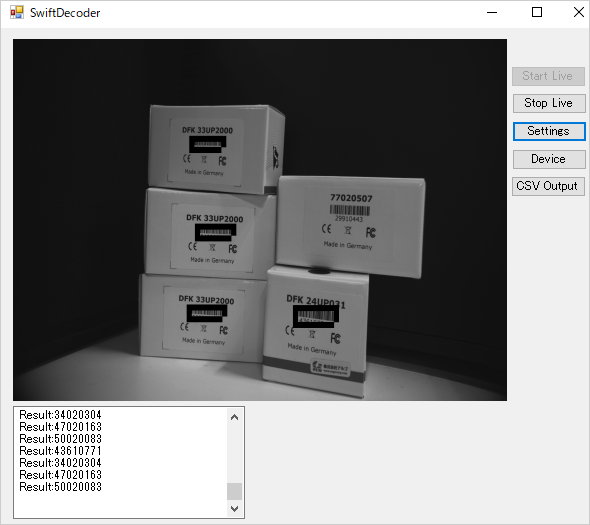Click the results list scroll down arrow
Screen dimensions: 590x525
click(x=234, y=509)
